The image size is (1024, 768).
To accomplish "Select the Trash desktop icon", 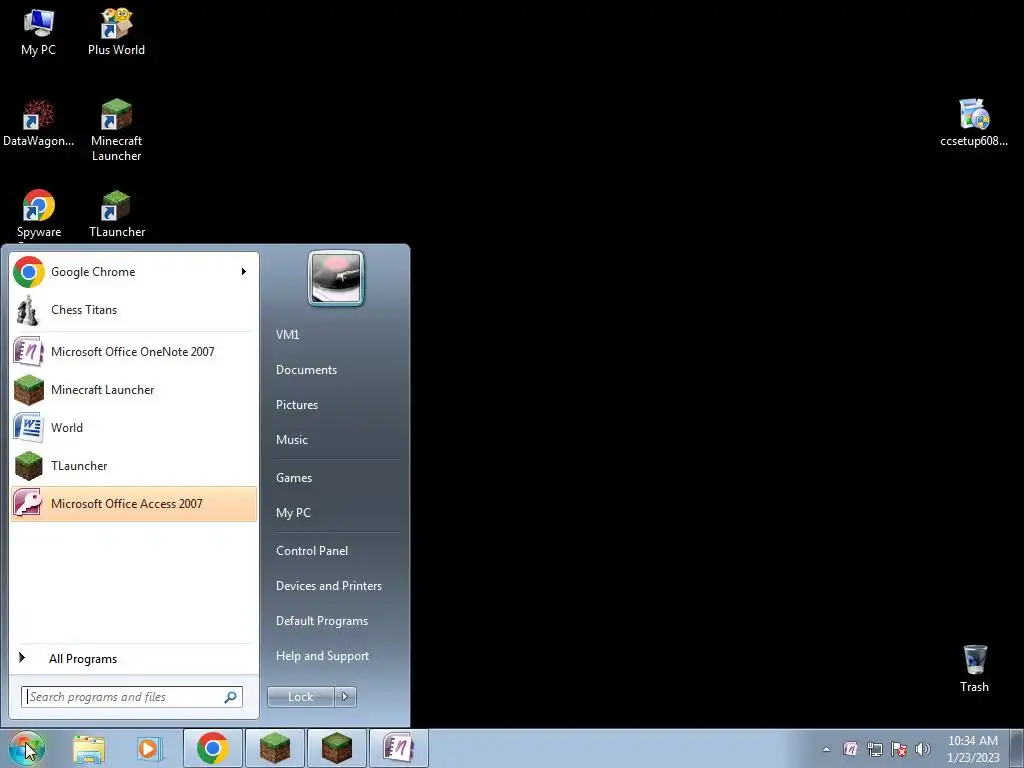I will point(974,669).
